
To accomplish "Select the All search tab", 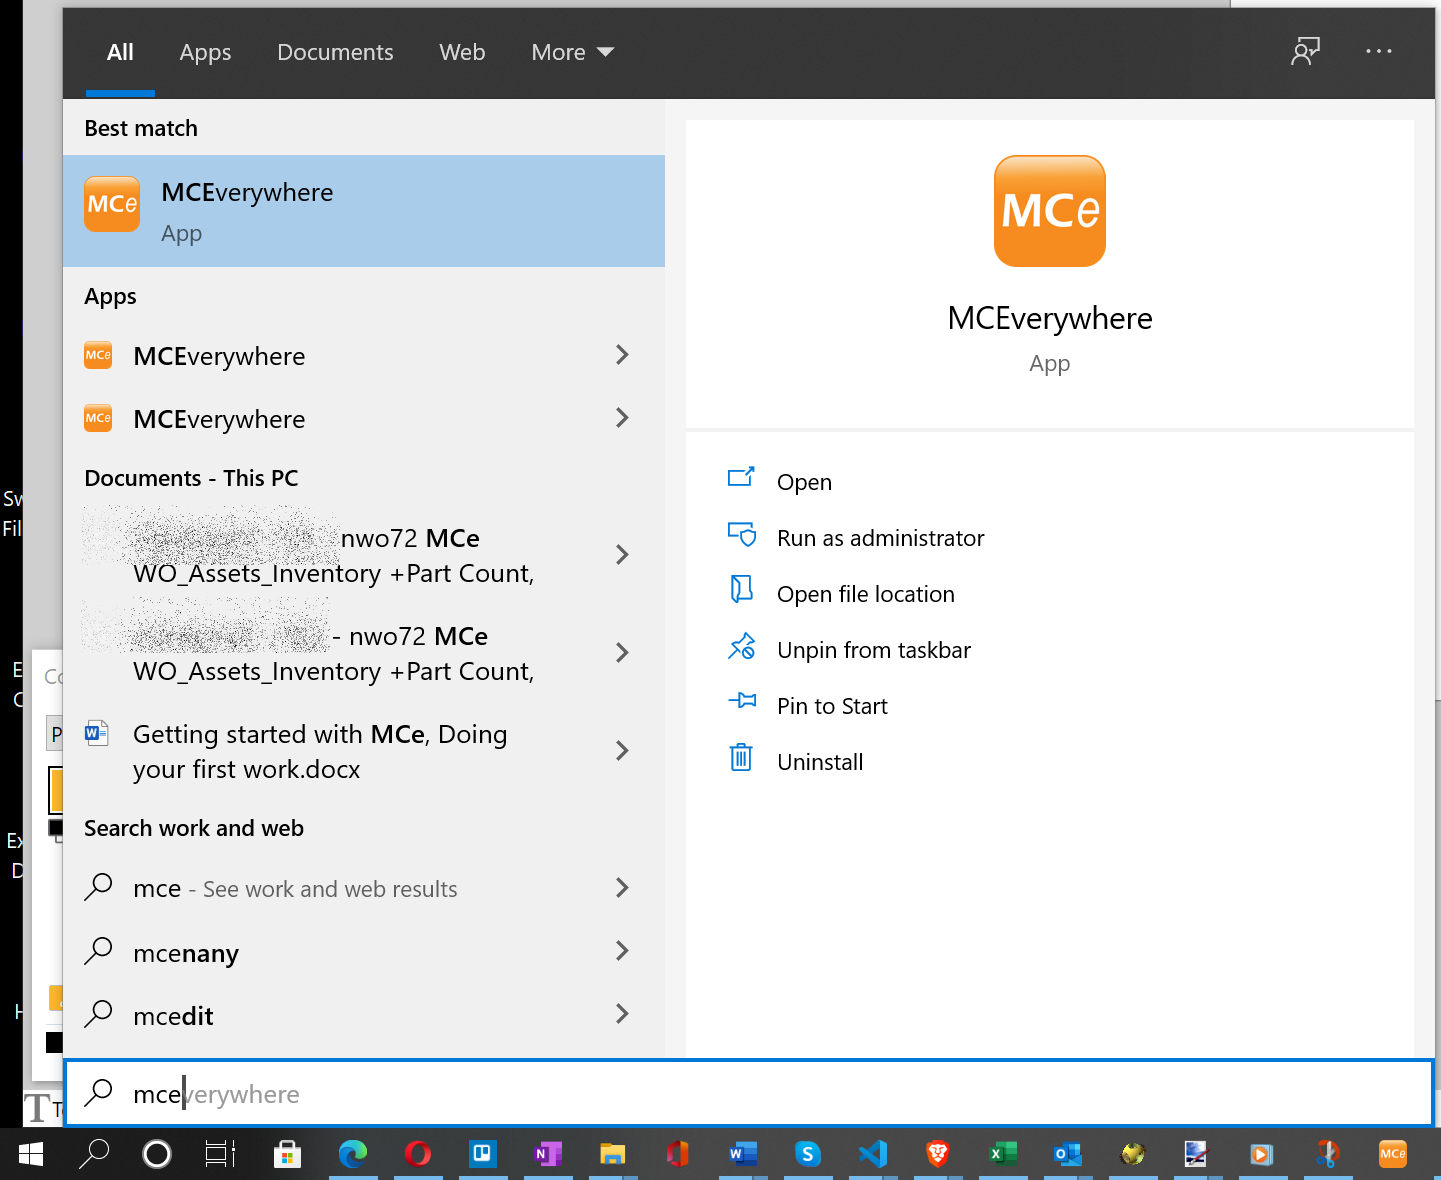I will pyautogui.click(x=120, y=52).
